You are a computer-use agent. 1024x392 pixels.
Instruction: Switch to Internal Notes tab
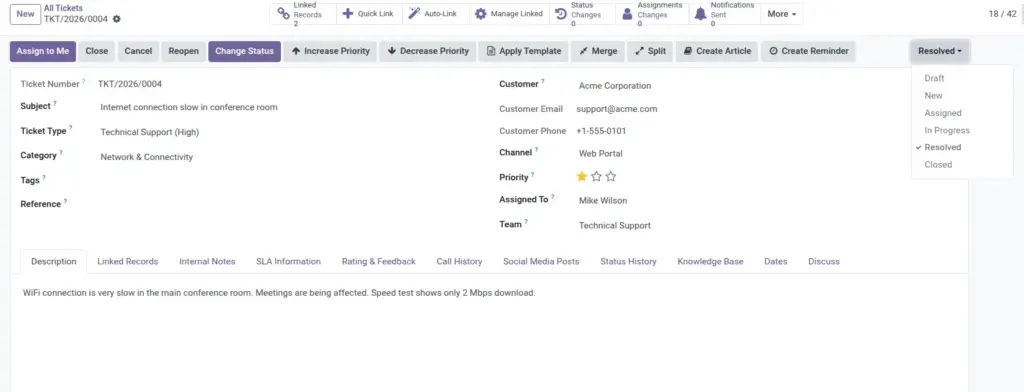pyautogui.click(x=207, y=261)
